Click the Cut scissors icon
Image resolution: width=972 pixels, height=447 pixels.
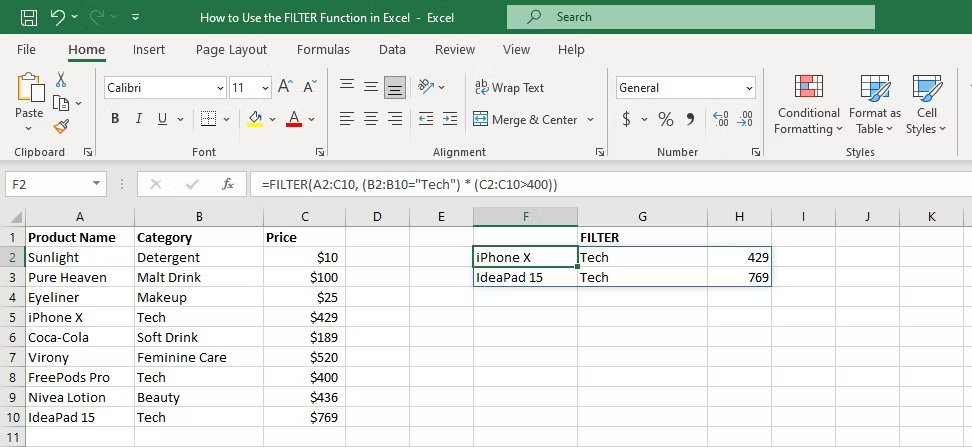(x=61, y=79)
